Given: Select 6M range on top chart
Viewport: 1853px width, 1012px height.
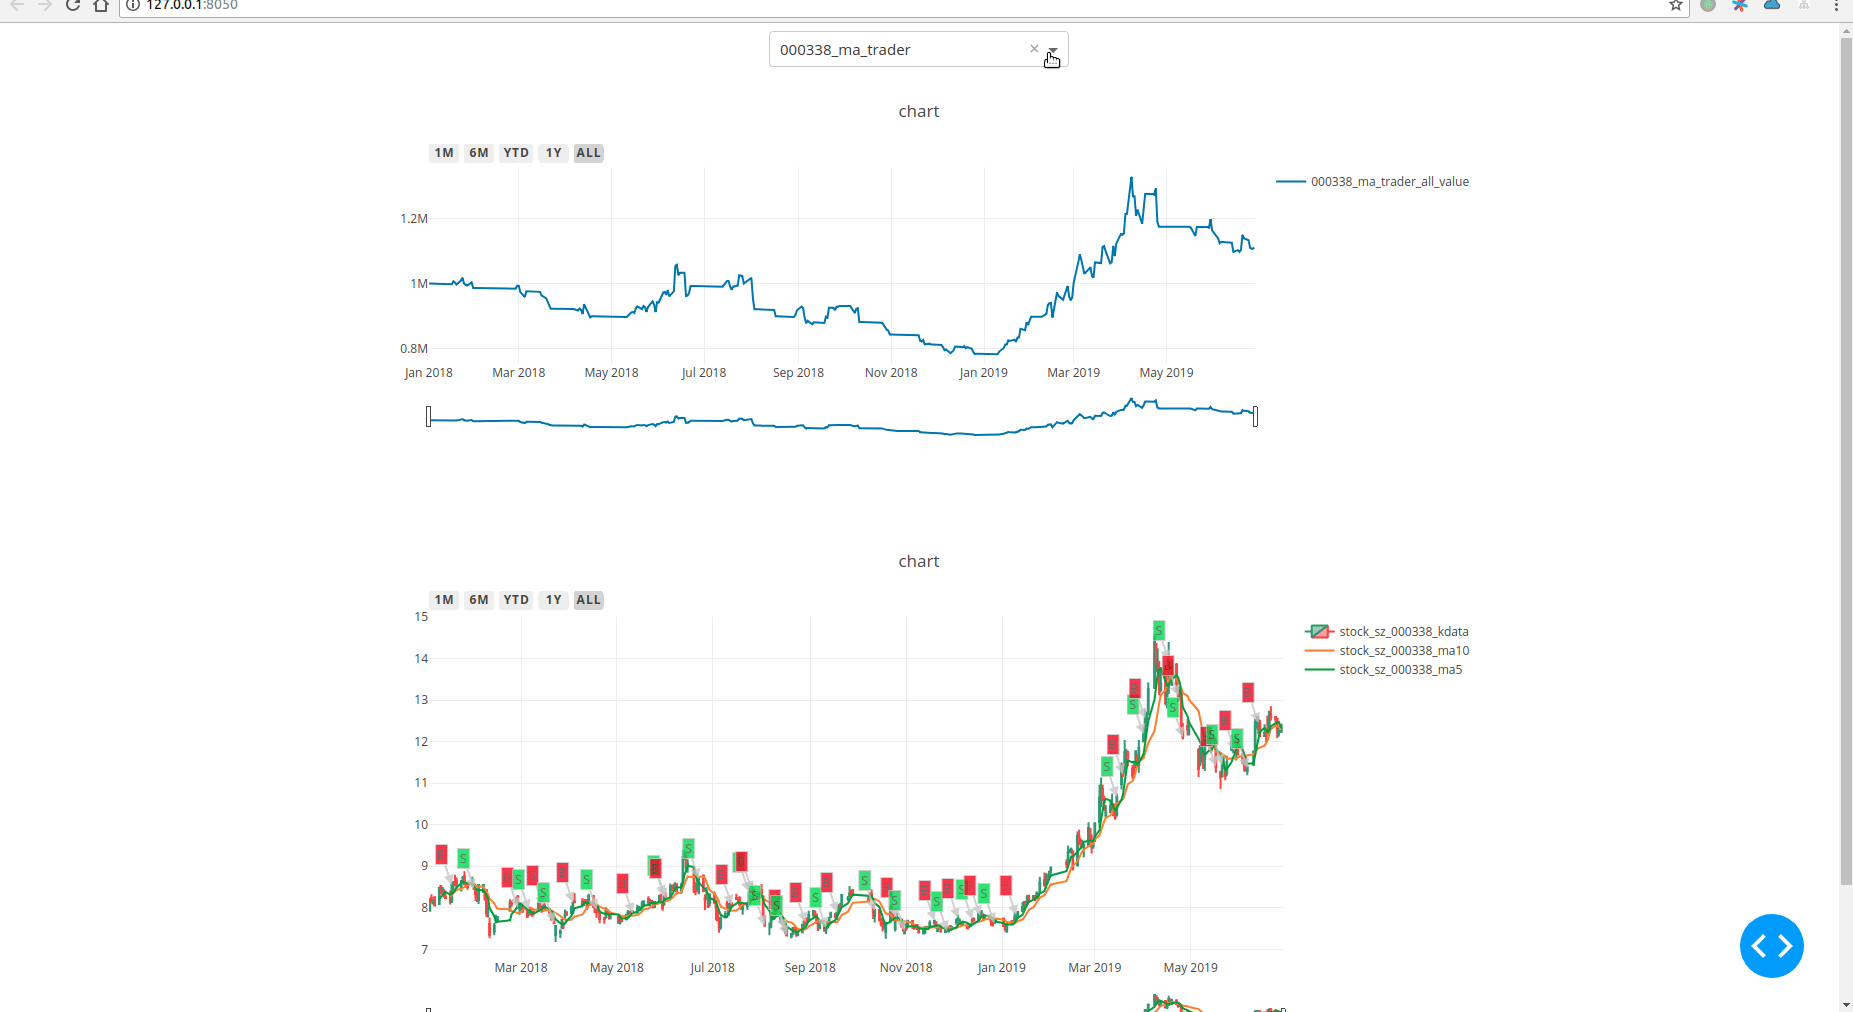Looking at the screenshot, I should click(479, 153).
